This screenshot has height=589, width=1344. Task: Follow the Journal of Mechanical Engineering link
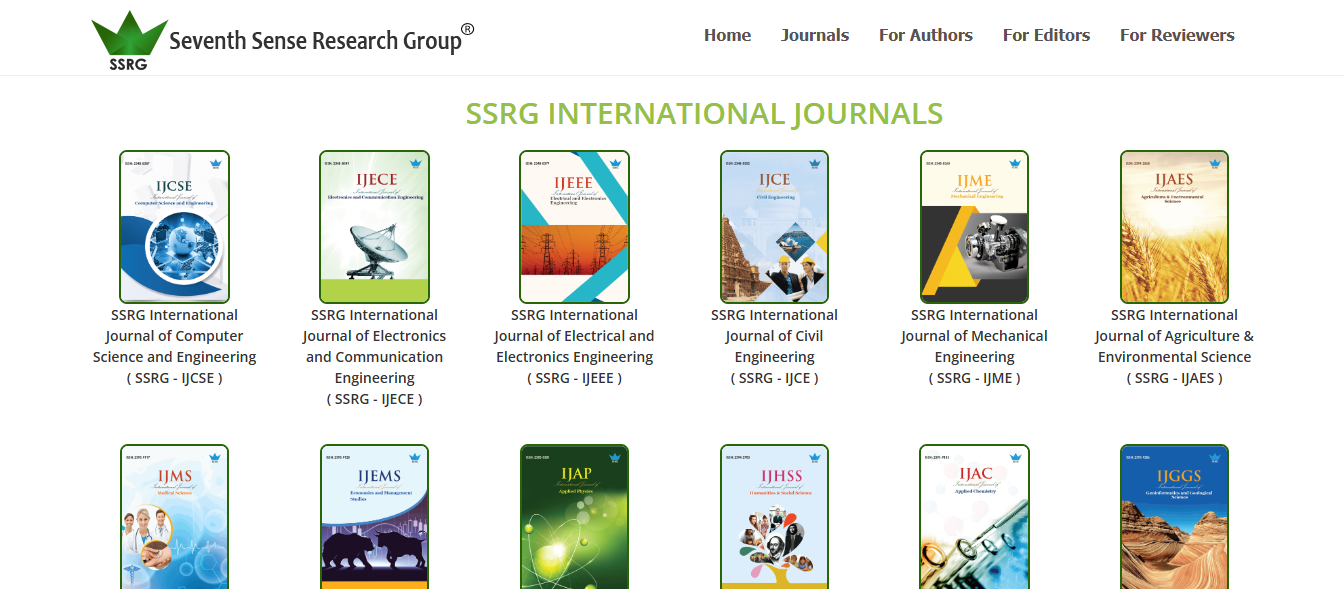(x=975, y=346)
